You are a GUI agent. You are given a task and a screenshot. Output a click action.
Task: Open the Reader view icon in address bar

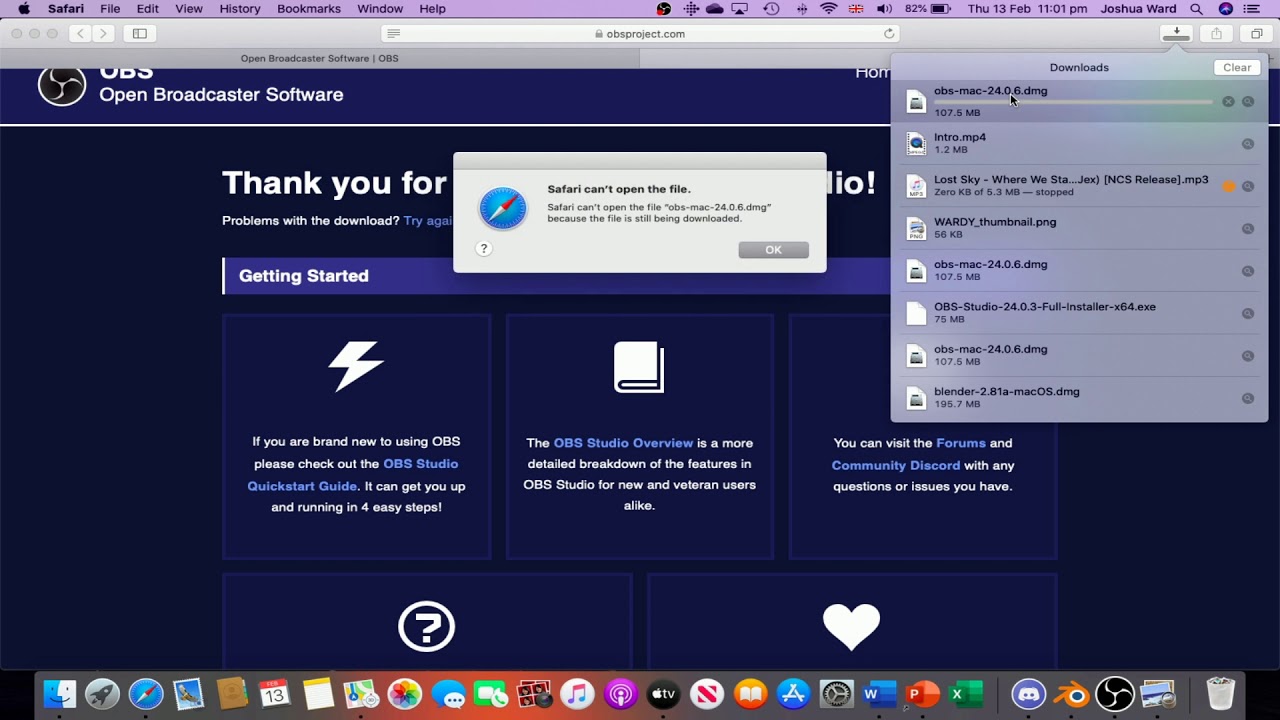pyautogui.click(x=393, y=33)
